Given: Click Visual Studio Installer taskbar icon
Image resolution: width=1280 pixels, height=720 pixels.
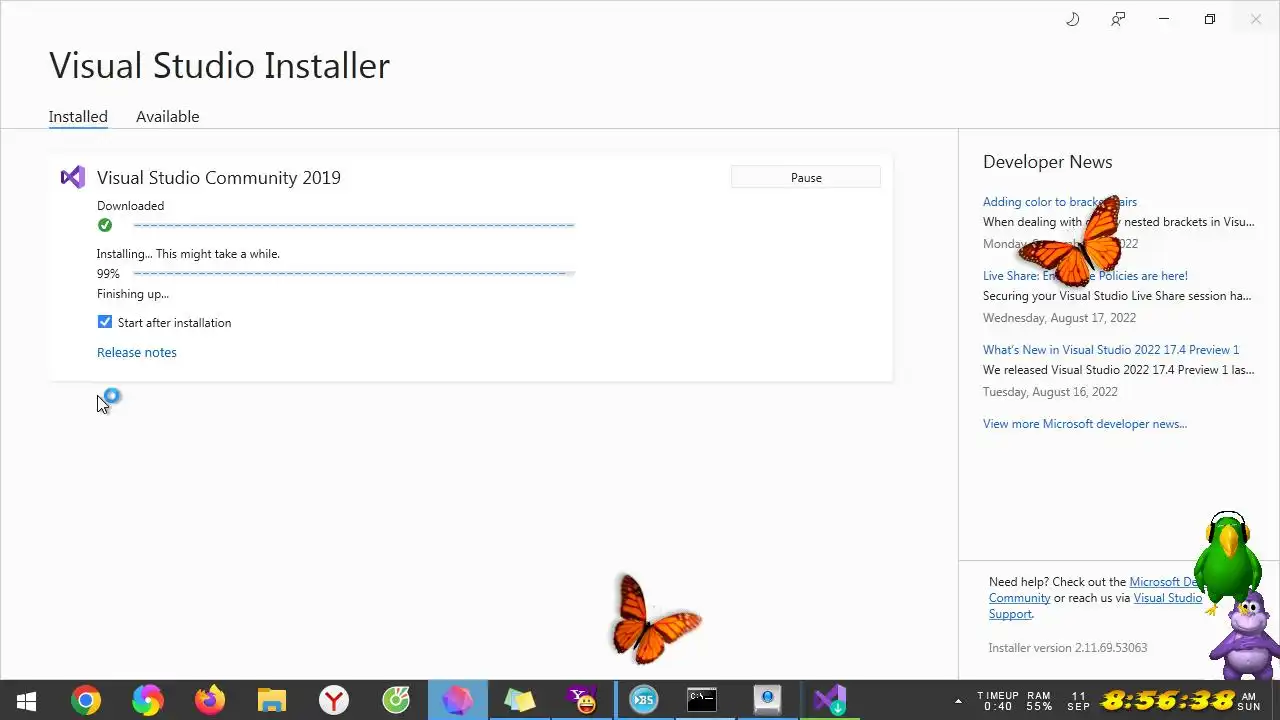Looking at the screenshot, I should coord(829,700).
